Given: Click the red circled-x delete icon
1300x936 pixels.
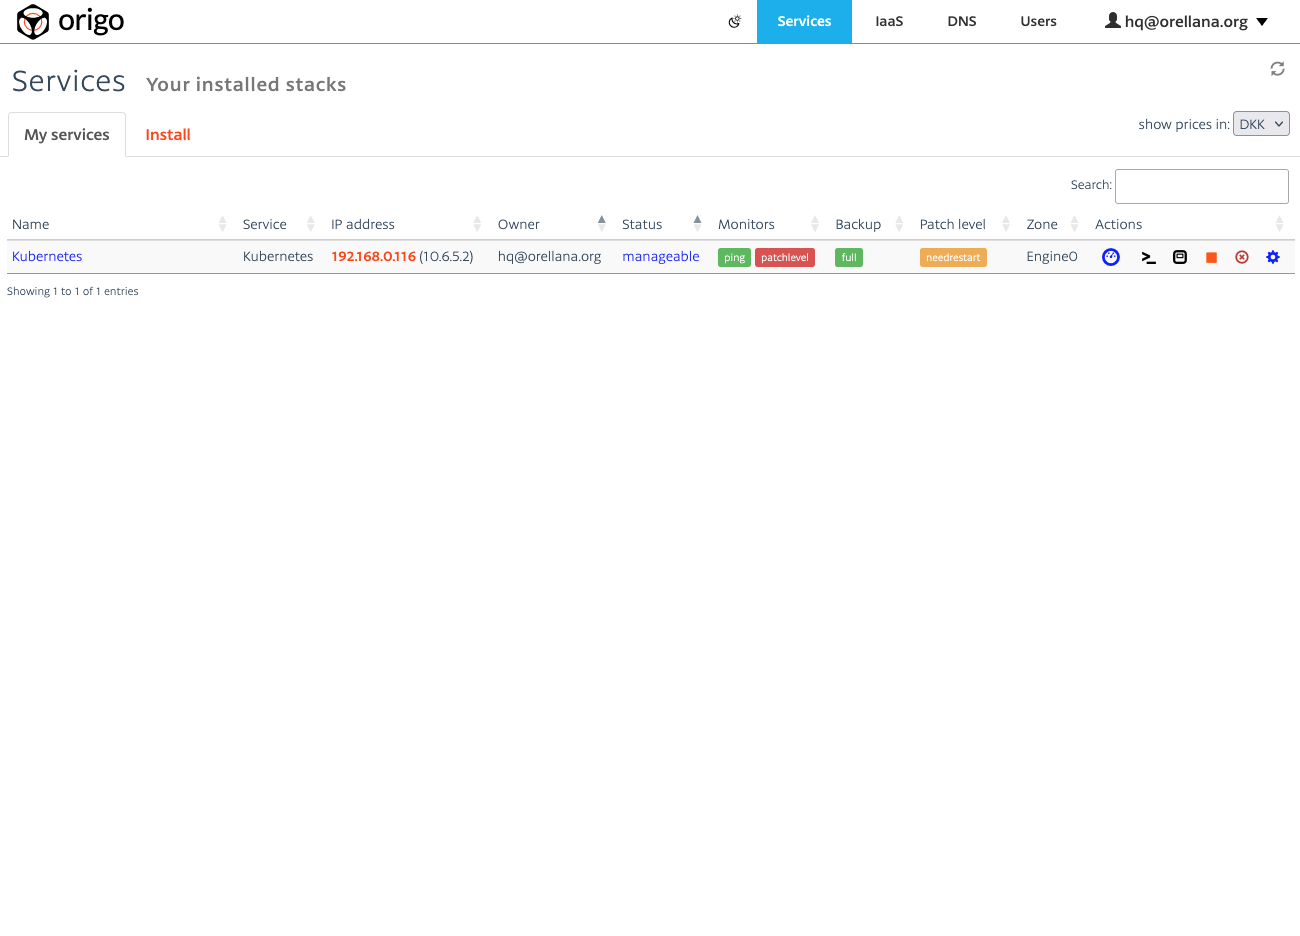Looking at the screenshot, I should click(1242, 257).
